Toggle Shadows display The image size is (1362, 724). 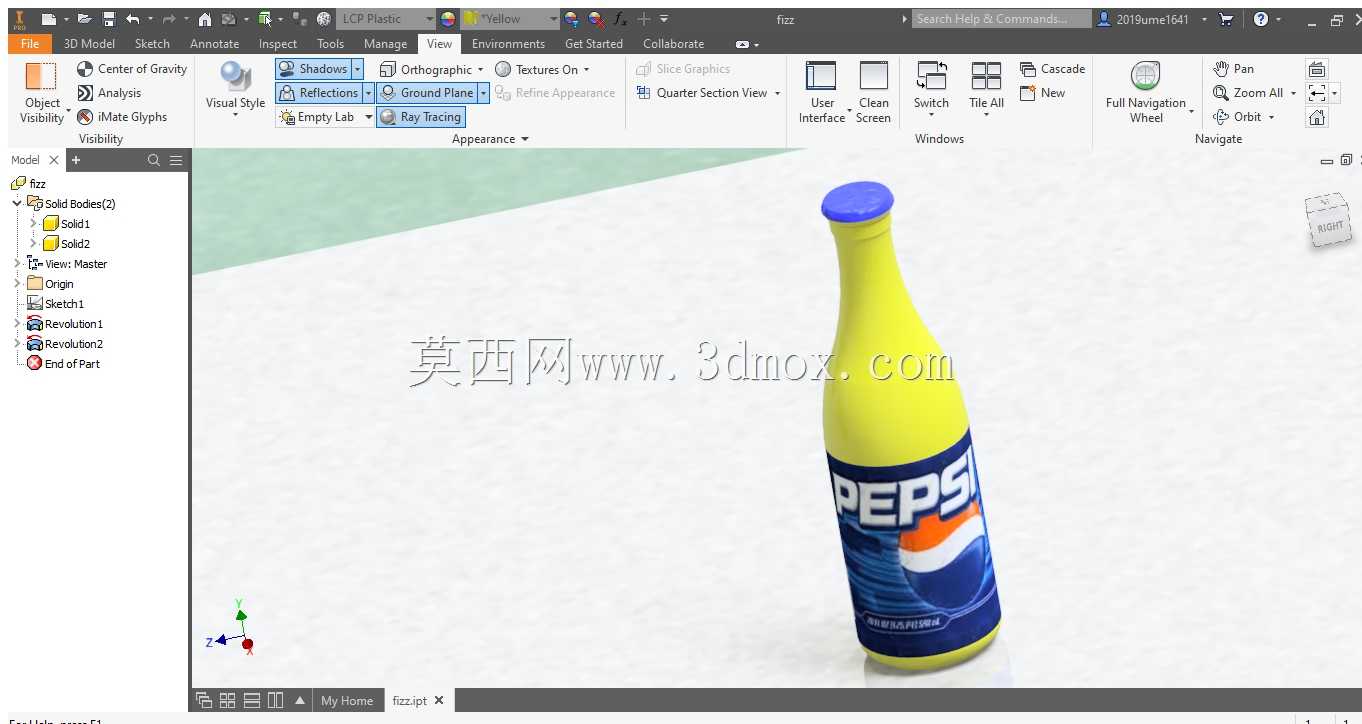coord(313,69)
